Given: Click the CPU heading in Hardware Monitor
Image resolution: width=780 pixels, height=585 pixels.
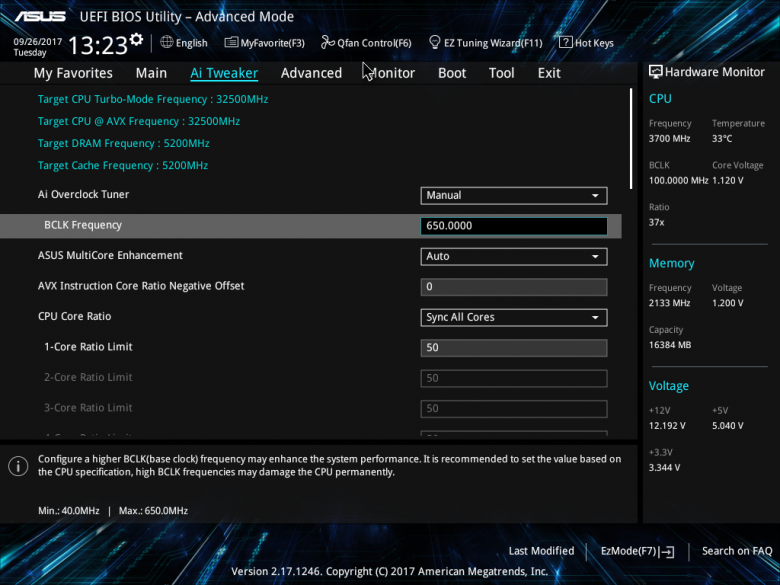Looking at the screenshot, I should [660, 98].
